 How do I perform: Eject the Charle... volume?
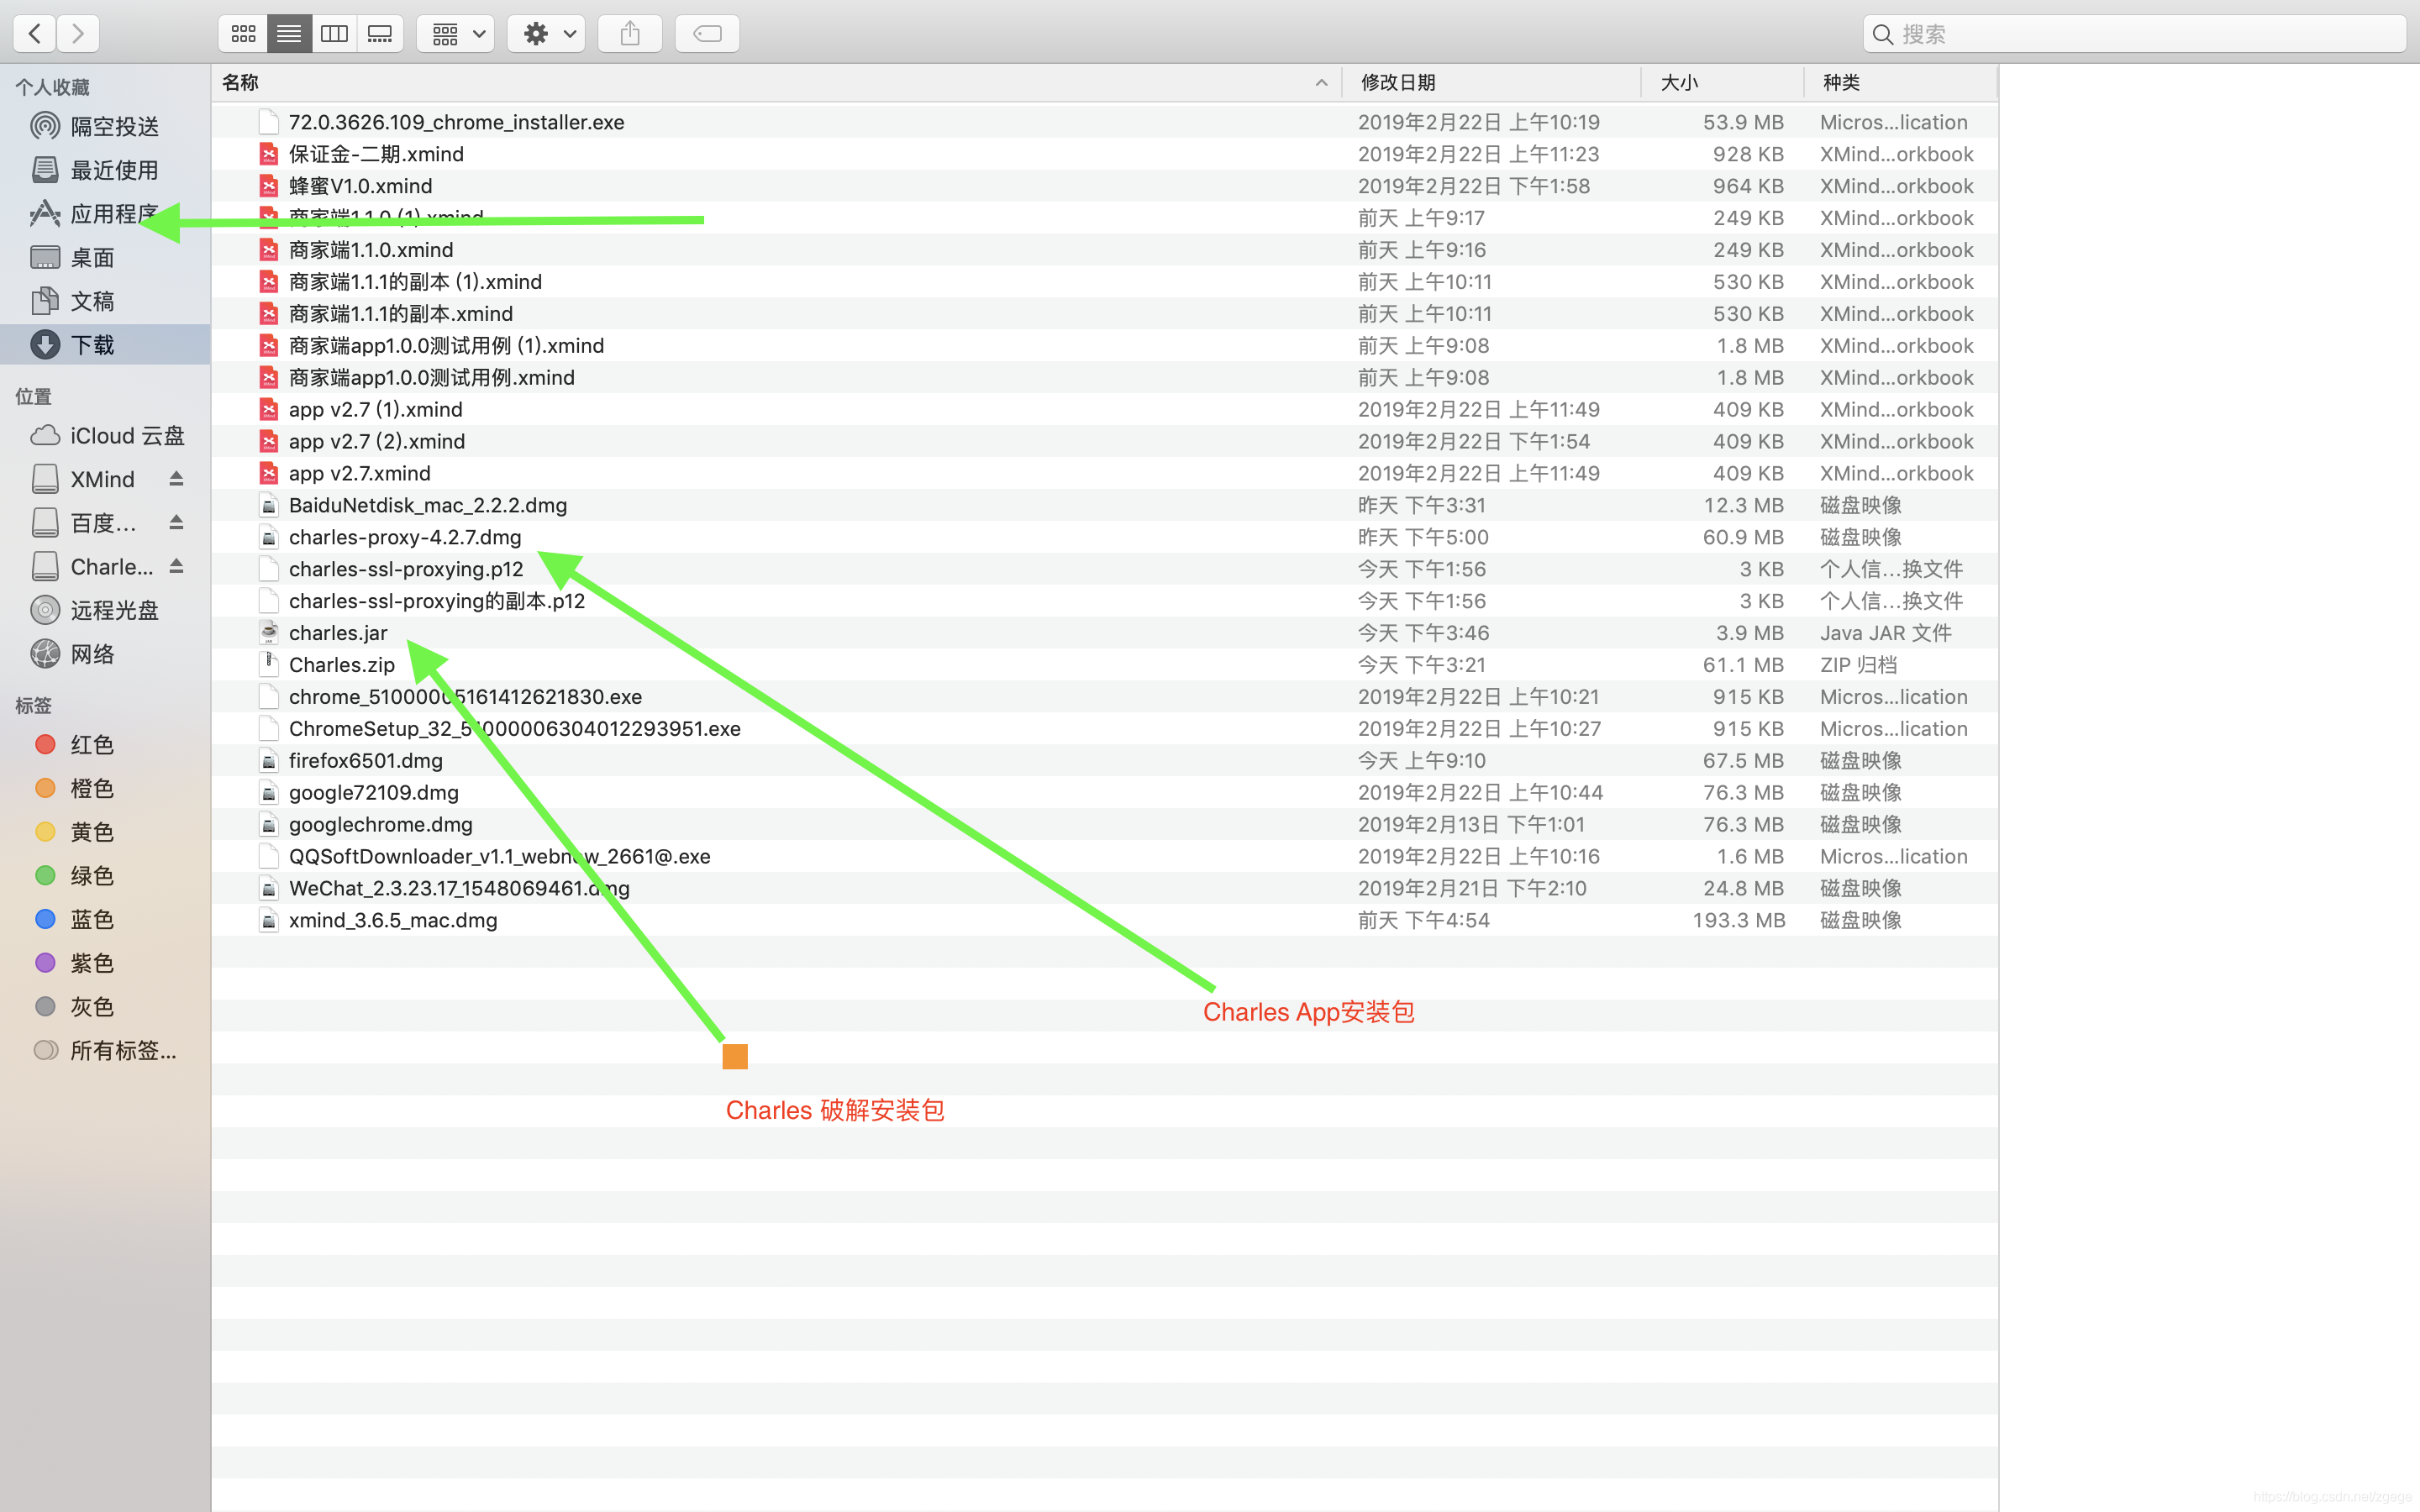coord(177,567)
